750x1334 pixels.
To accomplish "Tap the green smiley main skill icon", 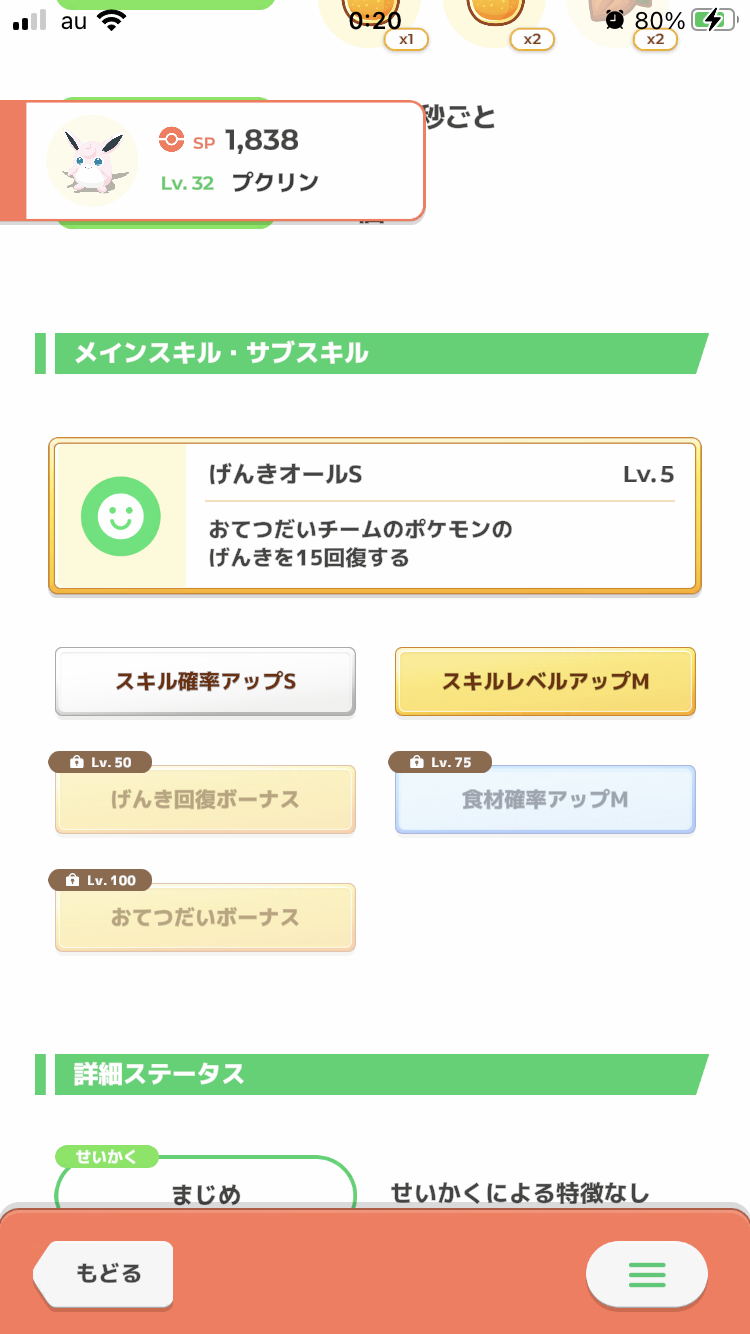I will pos(120,516).
